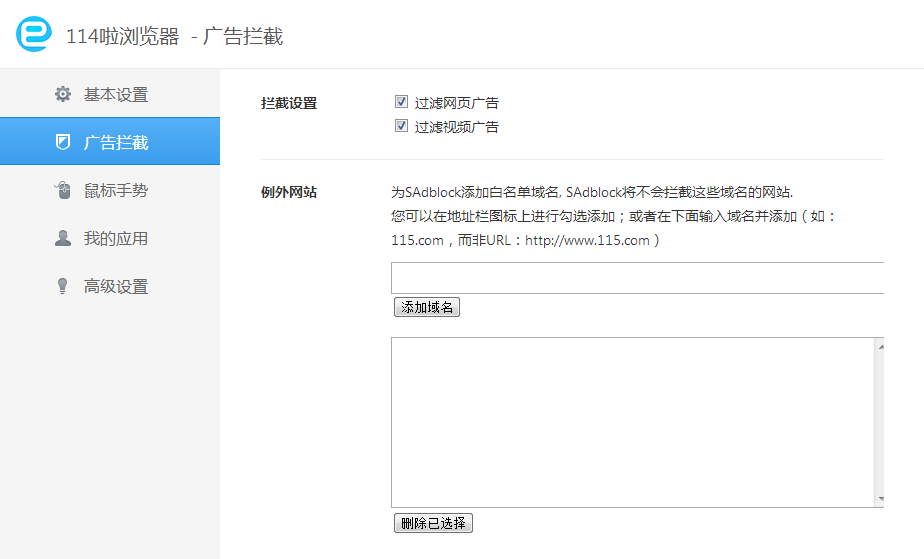Switch to 高级设置
Viewport: 924px width, 559px height.
click(110, 286)
